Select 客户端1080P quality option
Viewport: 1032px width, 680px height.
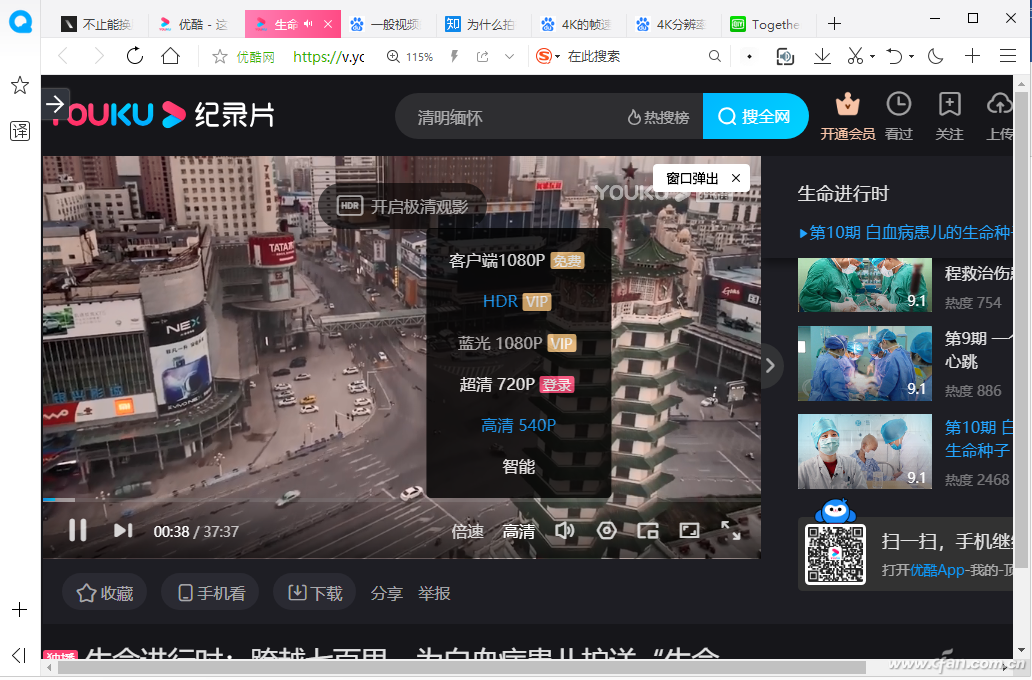517,261
